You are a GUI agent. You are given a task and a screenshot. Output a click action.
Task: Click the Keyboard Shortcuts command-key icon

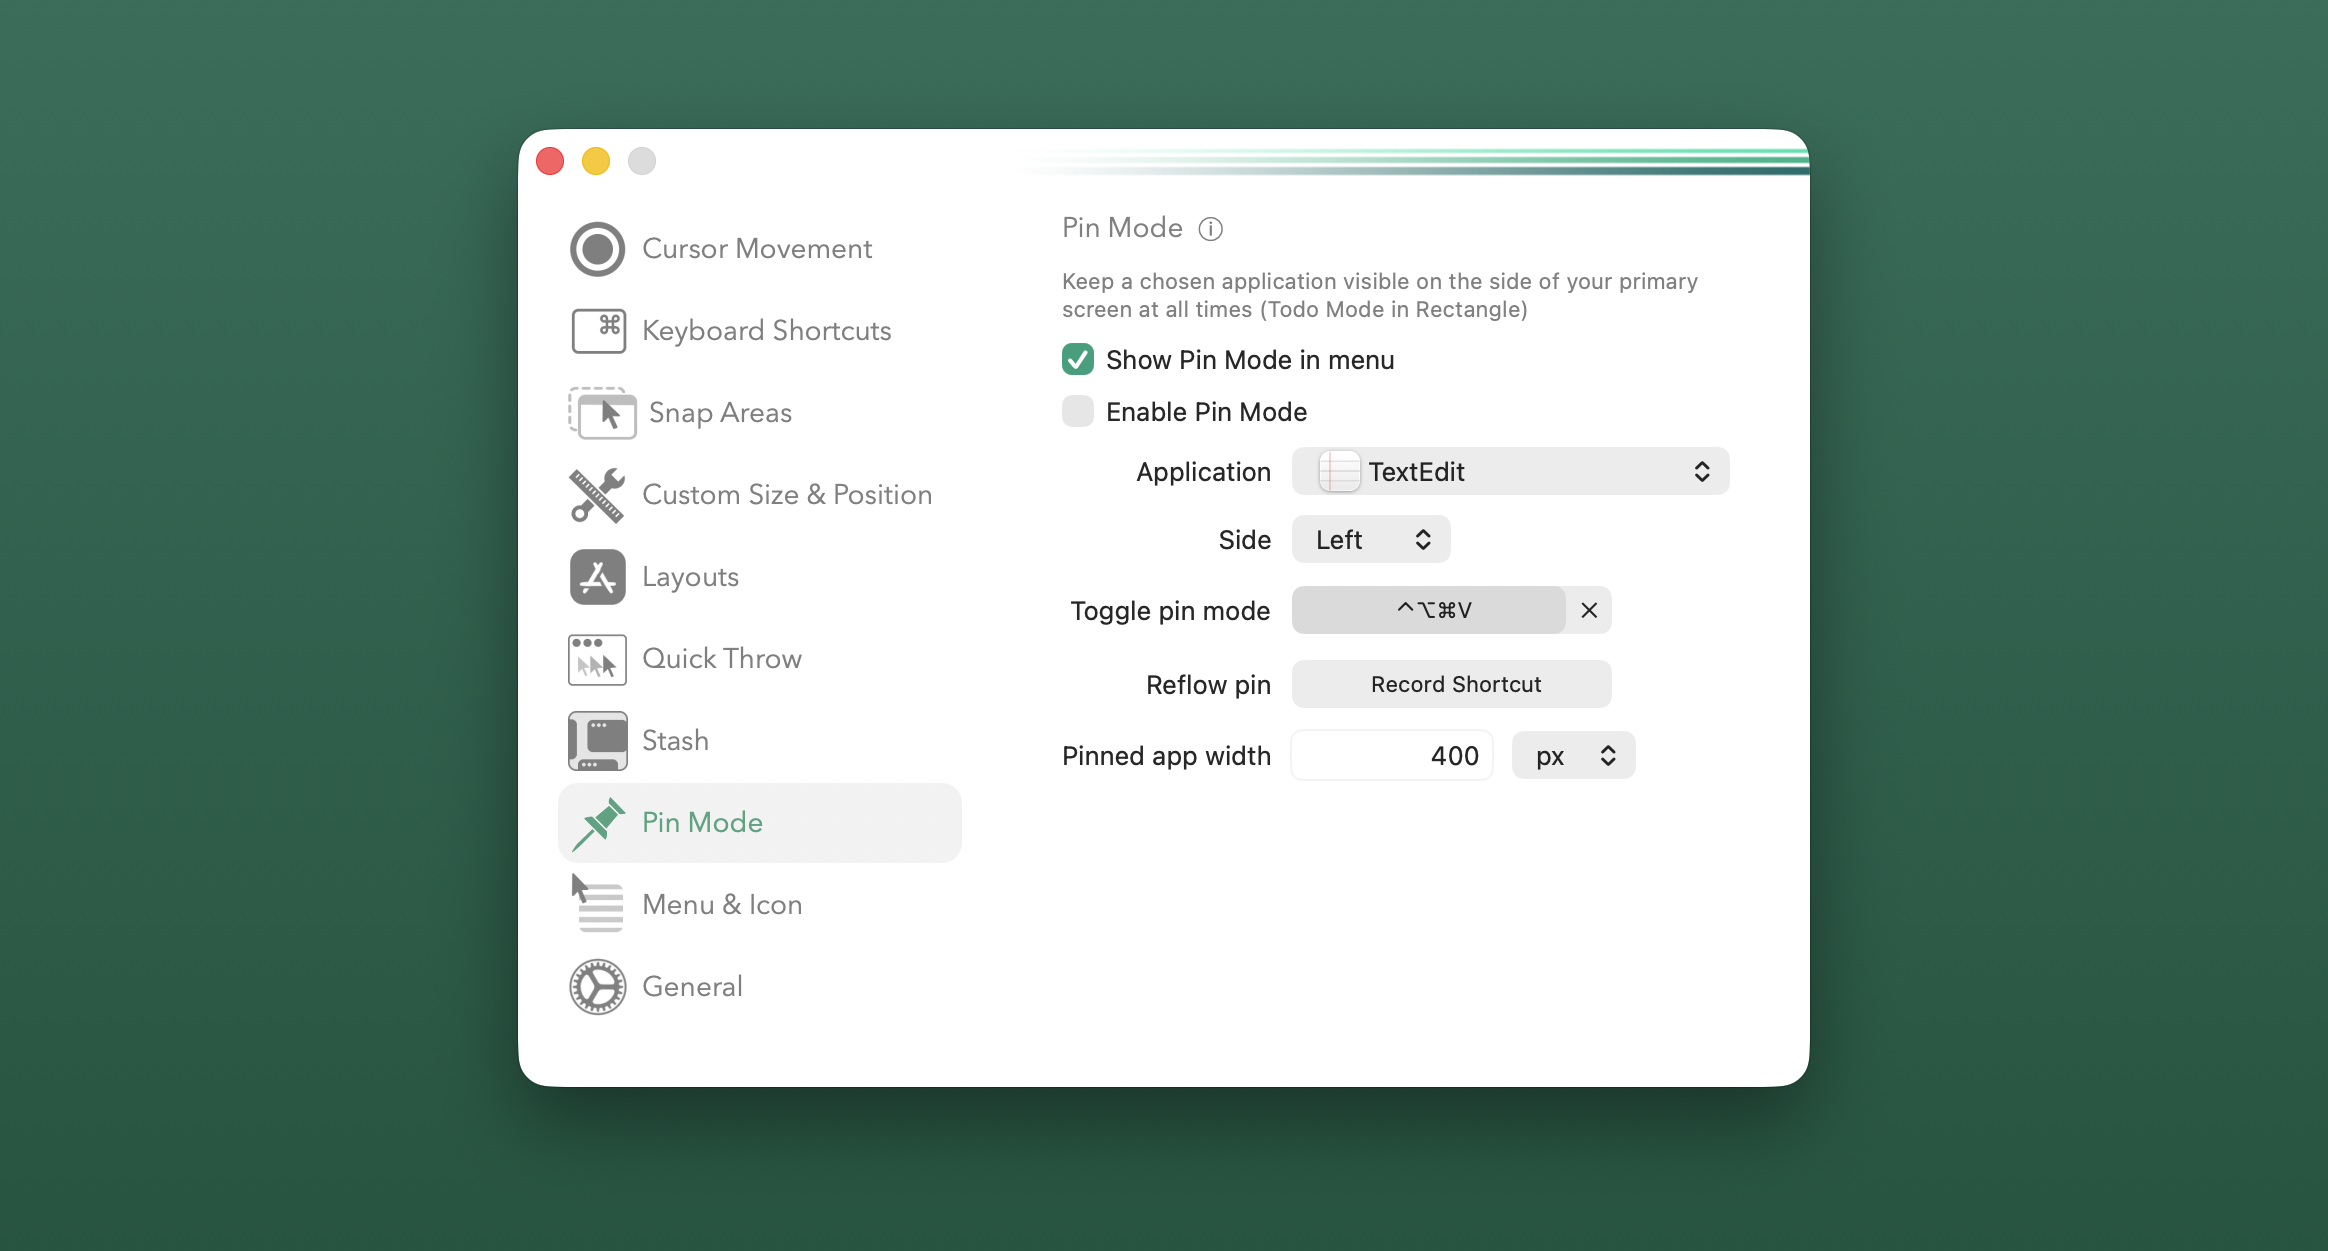598,331
